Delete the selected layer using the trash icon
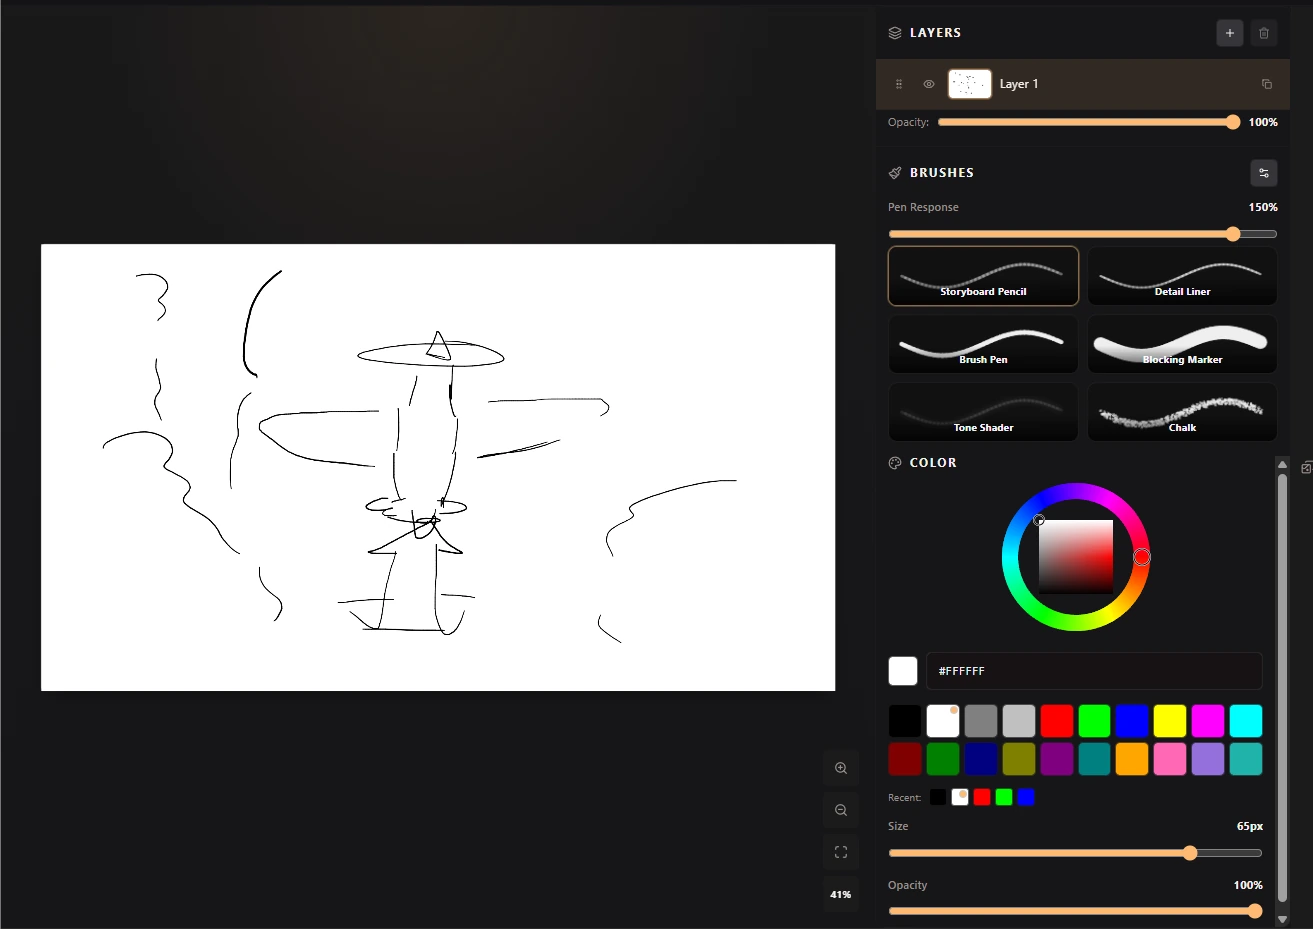Screen dimensions: 1313x929 tap(1263, 33)
